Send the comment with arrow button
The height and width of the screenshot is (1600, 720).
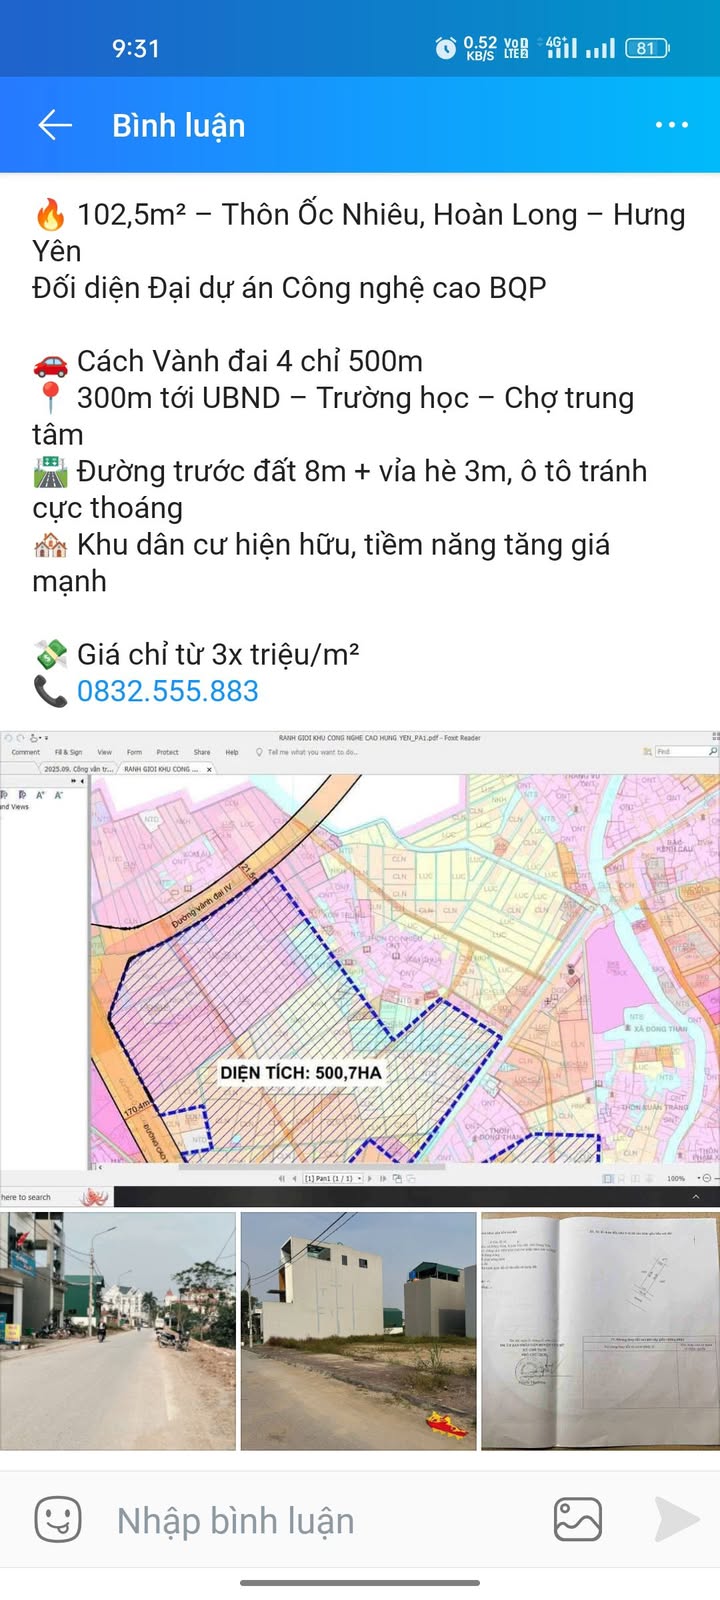(677, 1520)
